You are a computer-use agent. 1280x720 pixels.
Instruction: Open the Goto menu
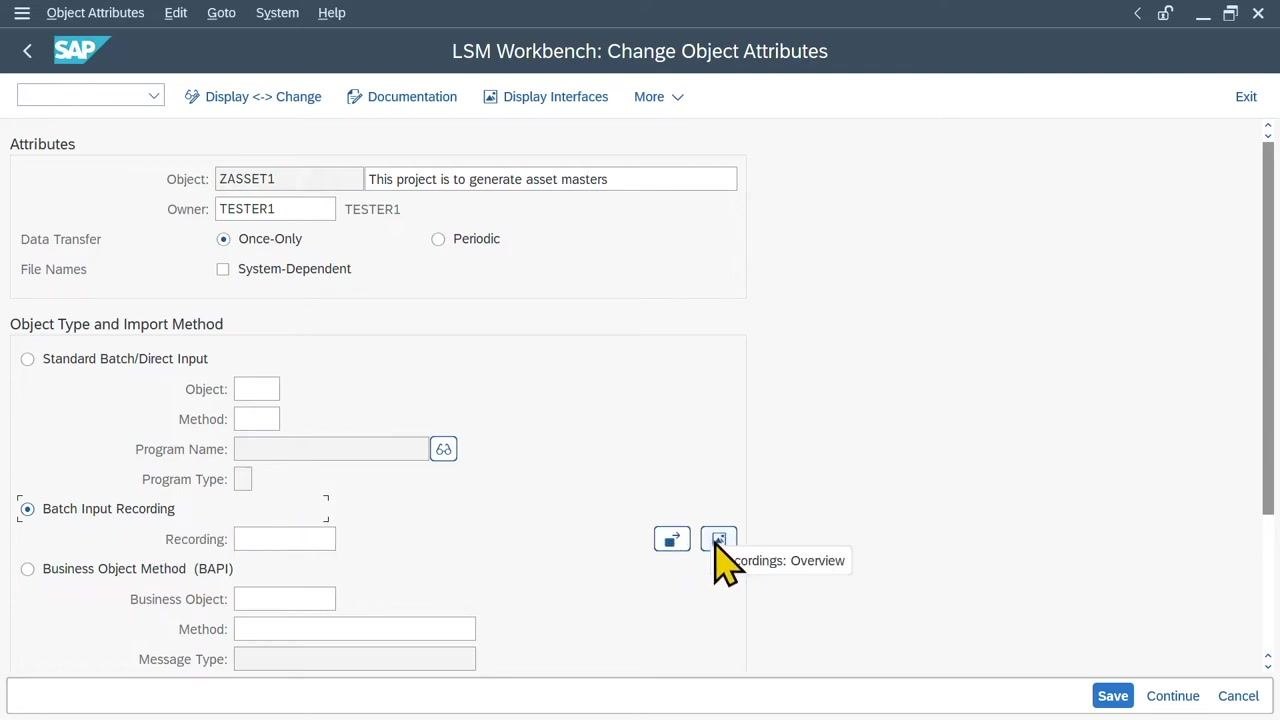pos(221,13)
